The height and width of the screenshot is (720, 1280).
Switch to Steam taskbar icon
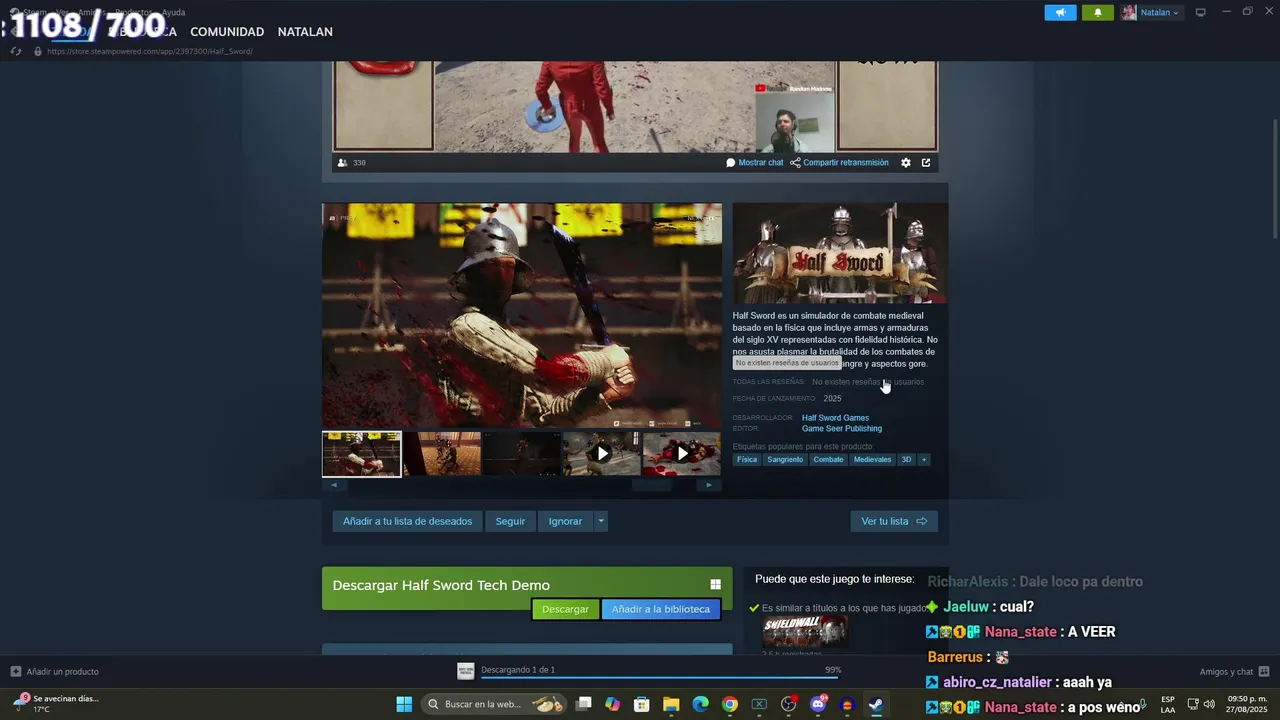click(876, 704)
